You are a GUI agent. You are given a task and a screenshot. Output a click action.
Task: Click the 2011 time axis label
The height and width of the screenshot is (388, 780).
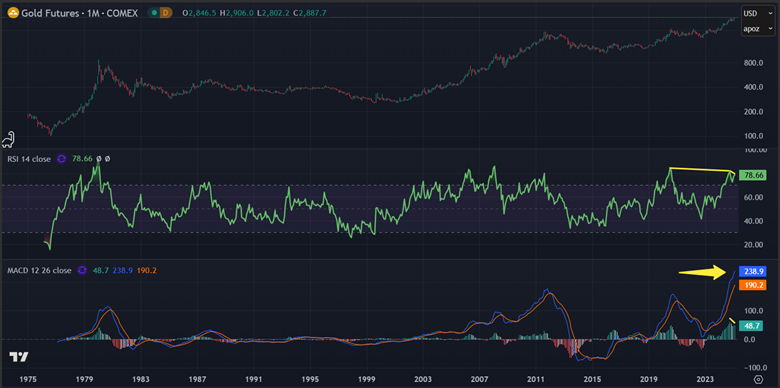click(x=536, y=379)
